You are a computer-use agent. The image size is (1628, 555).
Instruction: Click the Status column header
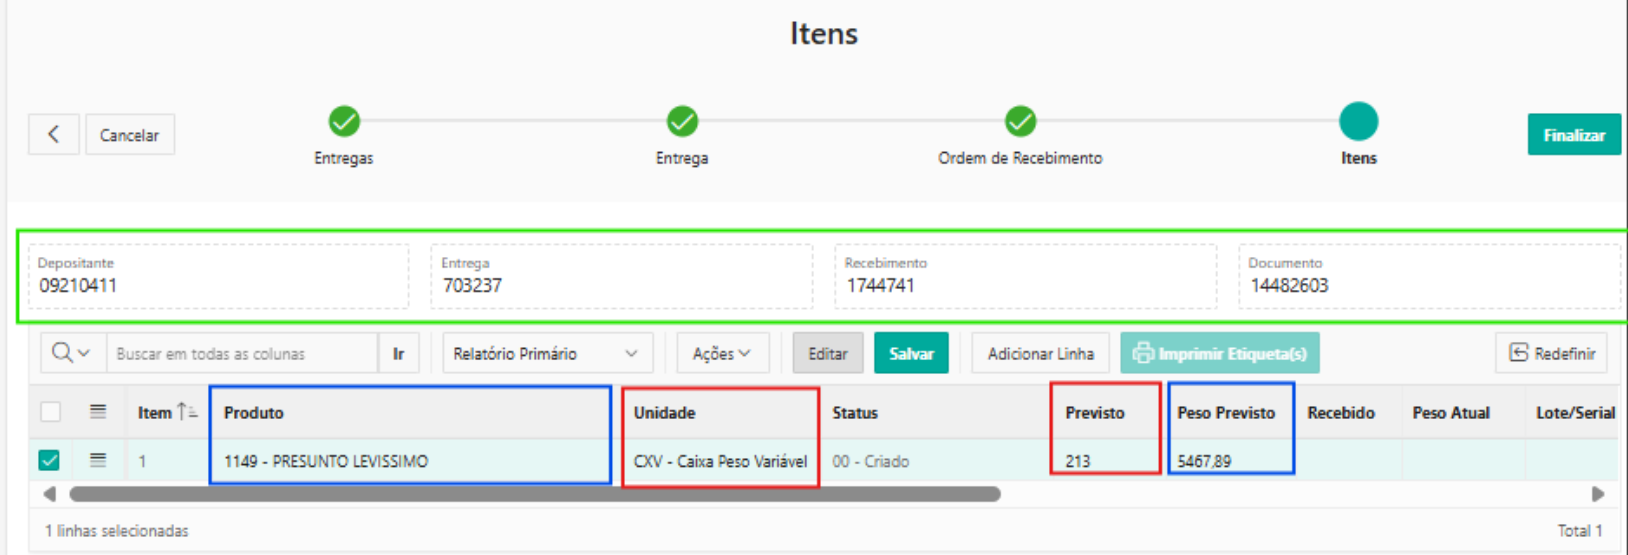[x=855, y=412]
